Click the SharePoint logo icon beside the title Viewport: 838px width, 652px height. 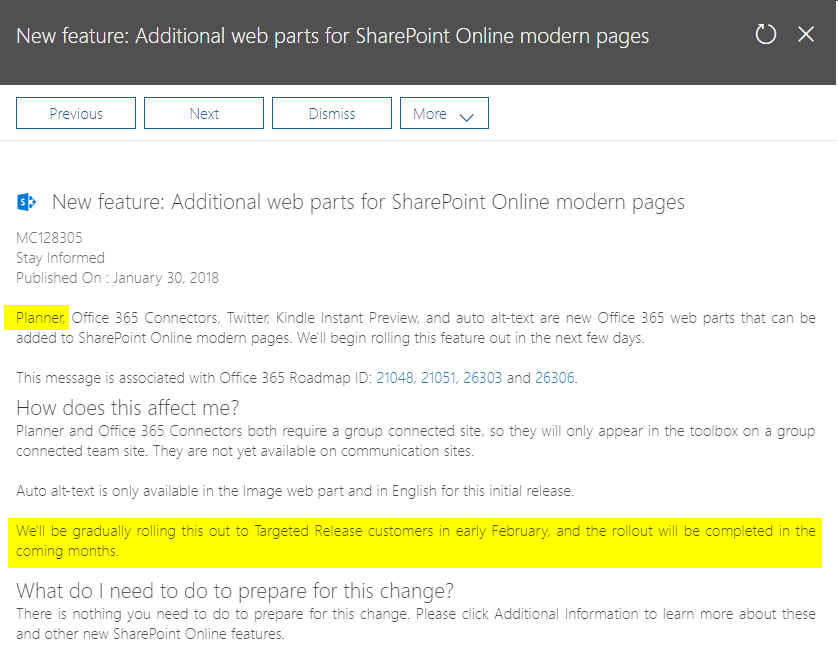[x=26, y=202]
